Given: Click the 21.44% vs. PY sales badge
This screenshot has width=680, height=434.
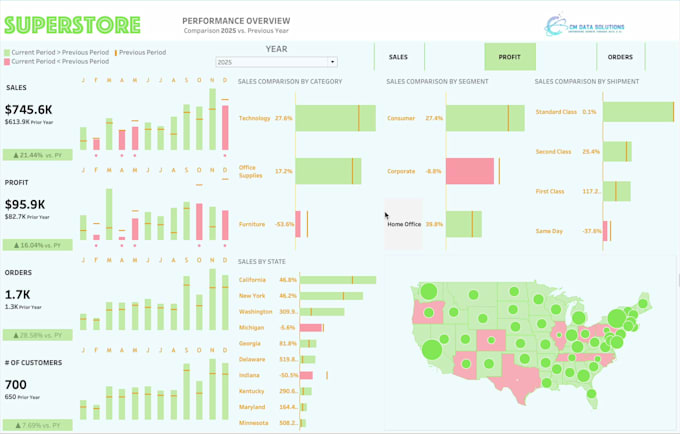Looking at the screenshot, I should click(38, 155).
